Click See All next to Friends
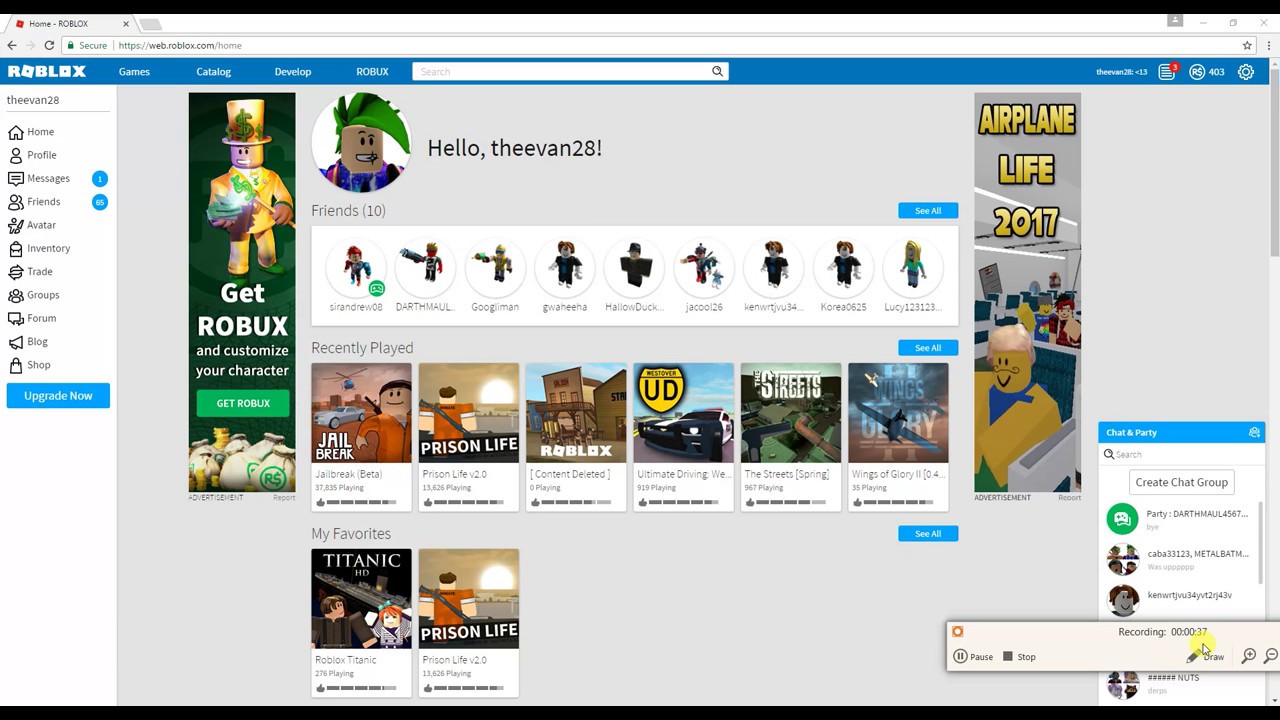1280x720 pixels. point(928,210)
